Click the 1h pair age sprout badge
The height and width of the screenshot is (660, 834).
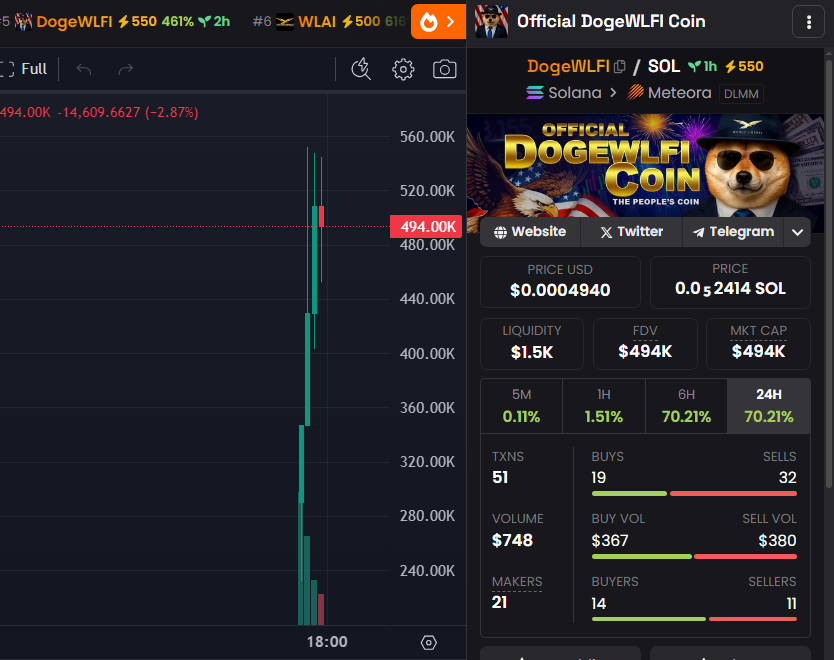click(x=703, y=66)
